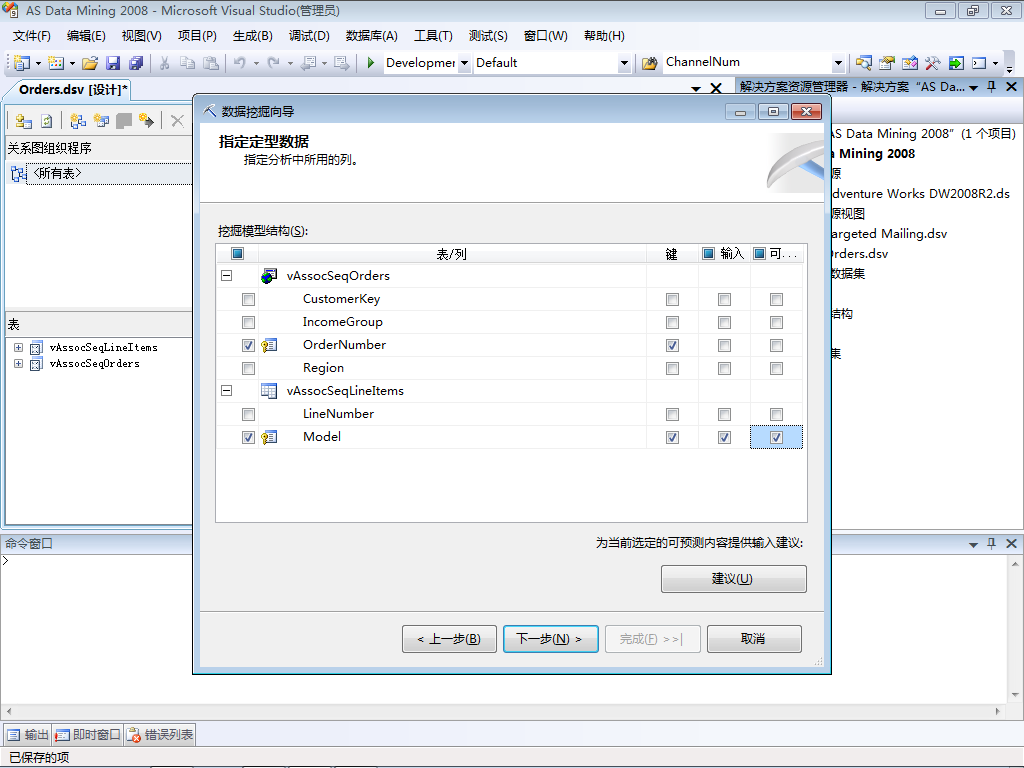1024x768 pixels.
Task: Open Solution Explorer via toolbar icon
Action: coord(863,63)
